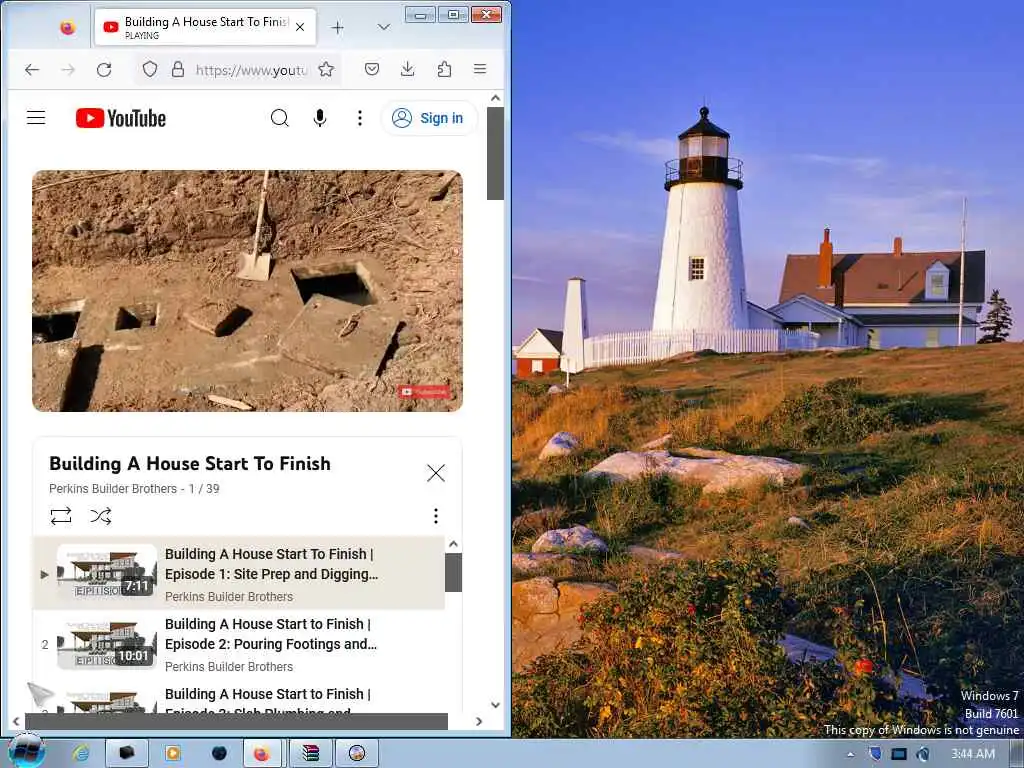Open the black cube app in taskbar
The height and width of the screenshot is (768, 1024).
coord(127,753)
